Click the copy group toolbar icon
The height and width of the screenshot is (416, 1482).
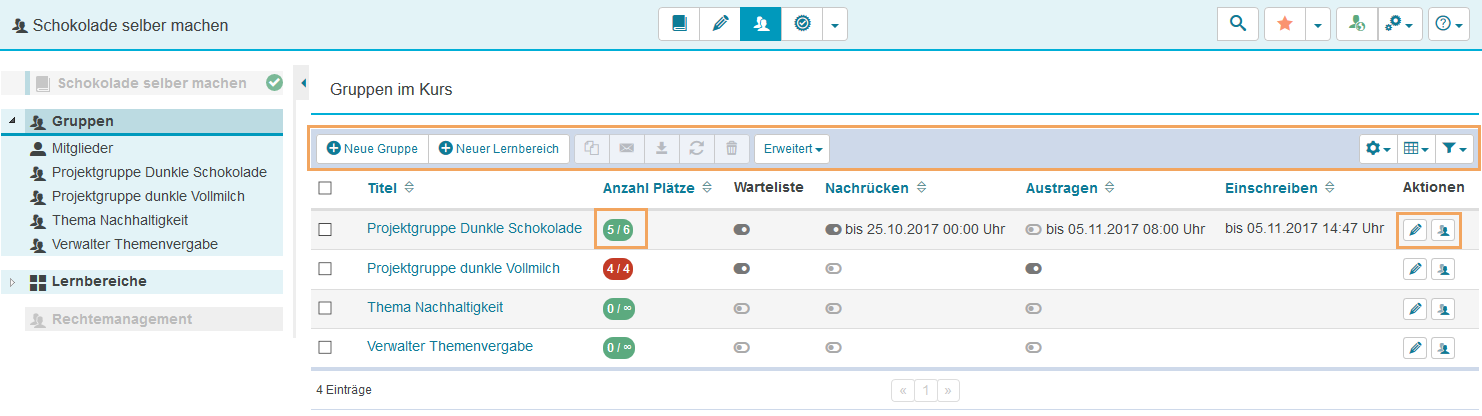pos(592,148)
